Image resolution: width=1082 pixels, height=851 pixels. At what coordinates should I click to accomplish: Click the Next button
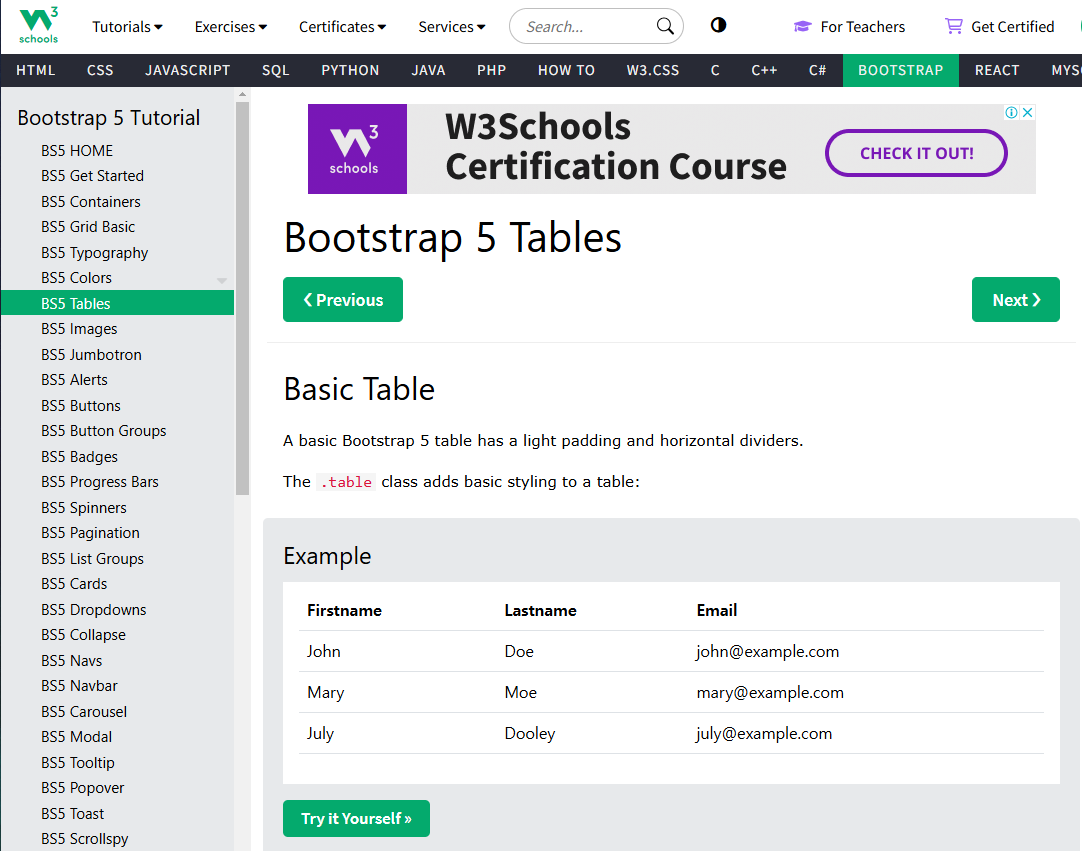[1016, 300]
